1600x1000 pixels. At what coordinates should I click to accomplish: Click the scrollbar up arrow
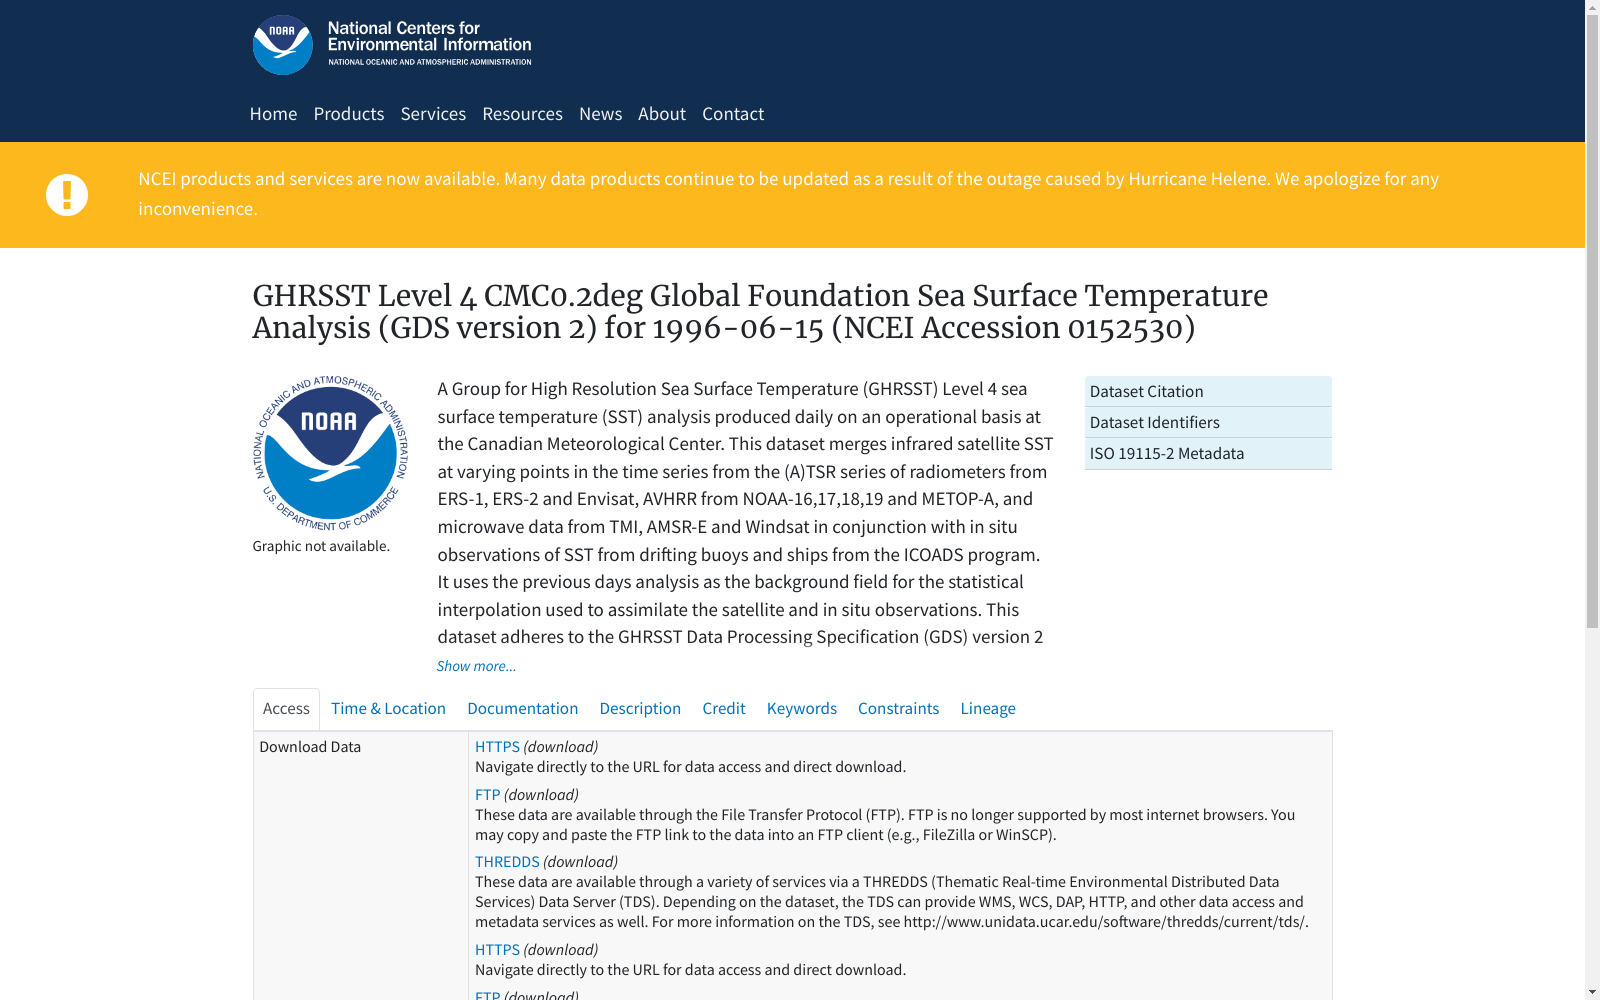1592,8
